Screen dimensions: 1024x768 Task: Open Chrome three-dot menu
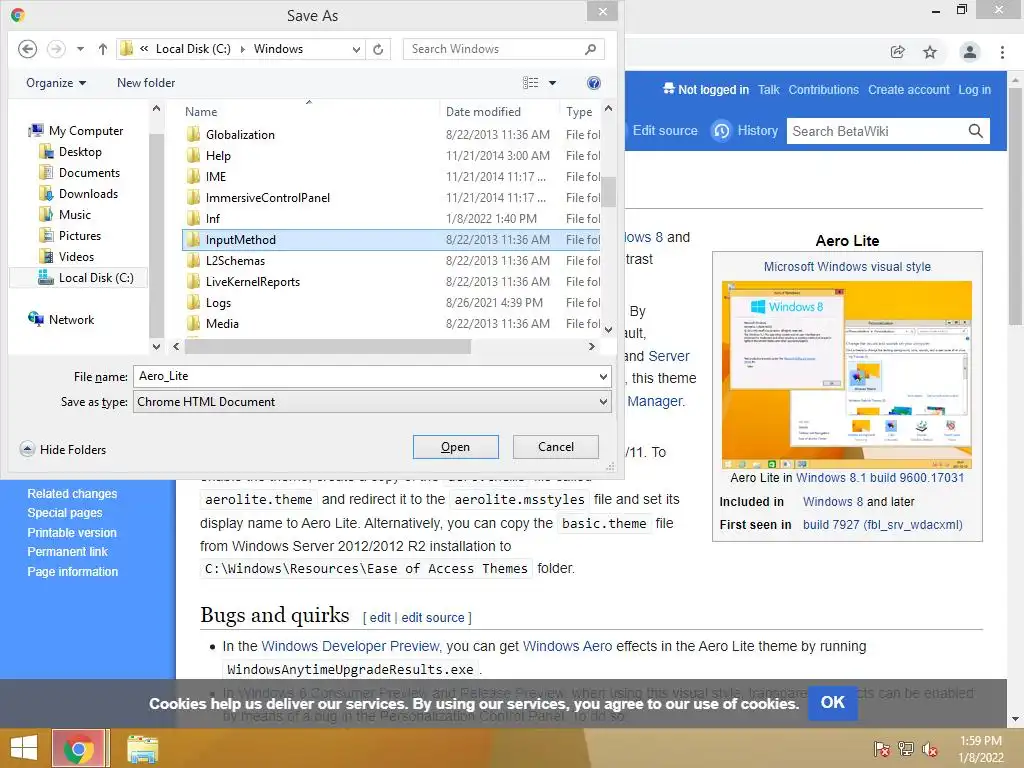(x=1002, y=52)
